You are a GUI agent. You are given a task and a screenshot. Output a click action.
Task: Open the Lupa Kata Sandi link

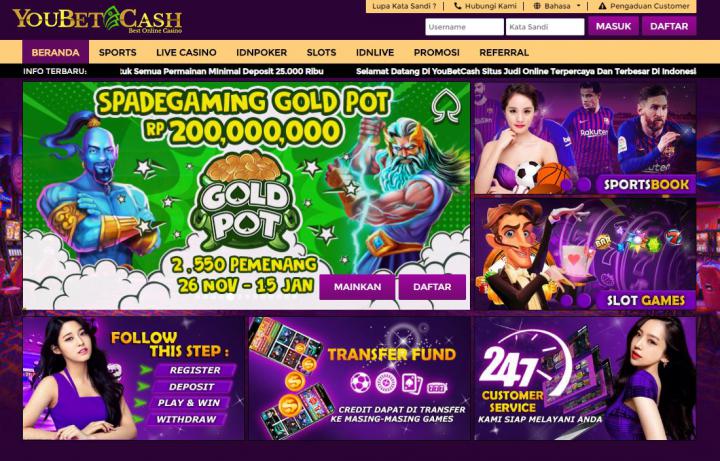pyautogui.click(x=404, y=6)
